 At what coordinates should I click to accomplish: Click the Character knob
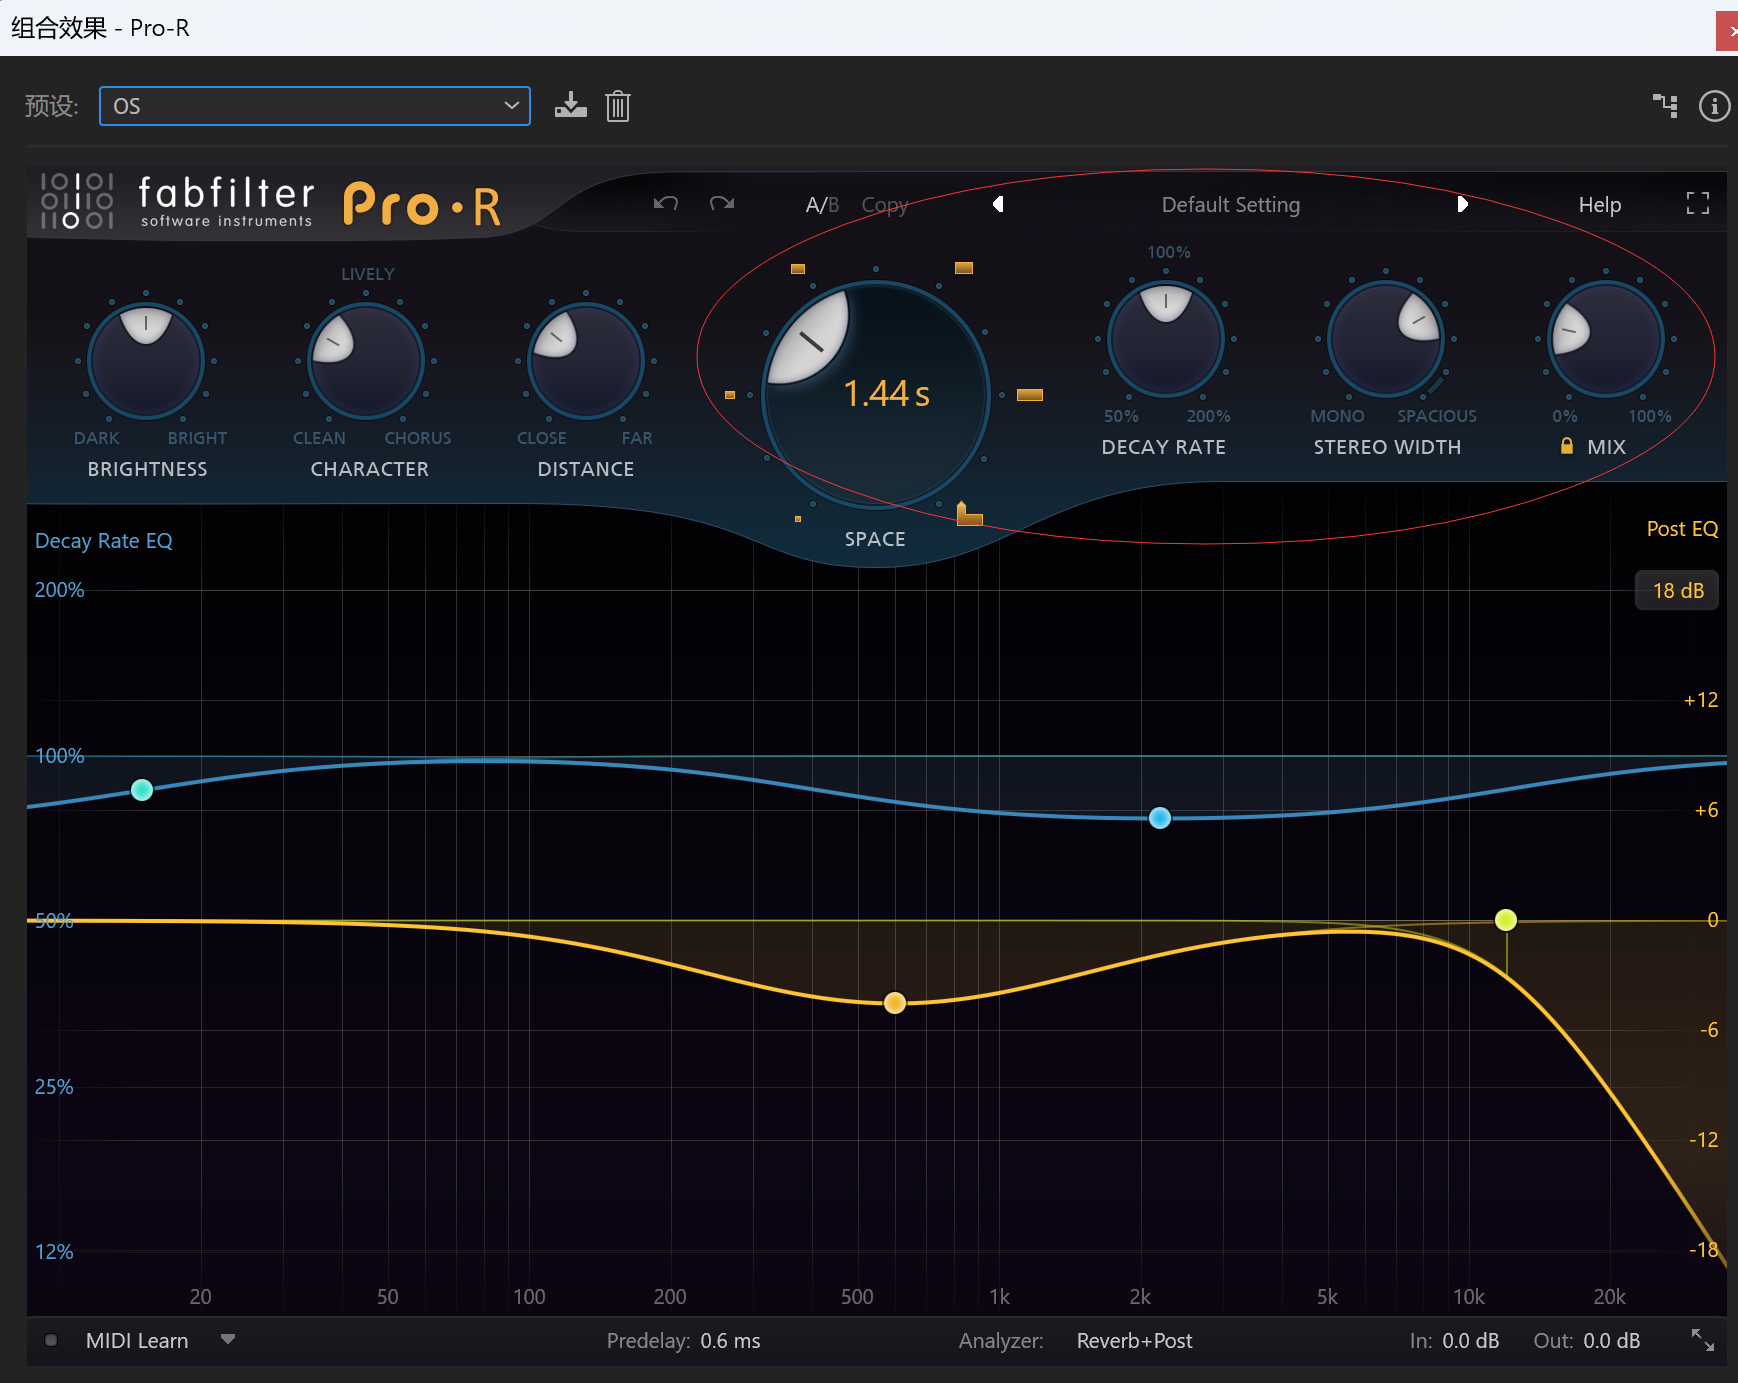click(366, 361)
